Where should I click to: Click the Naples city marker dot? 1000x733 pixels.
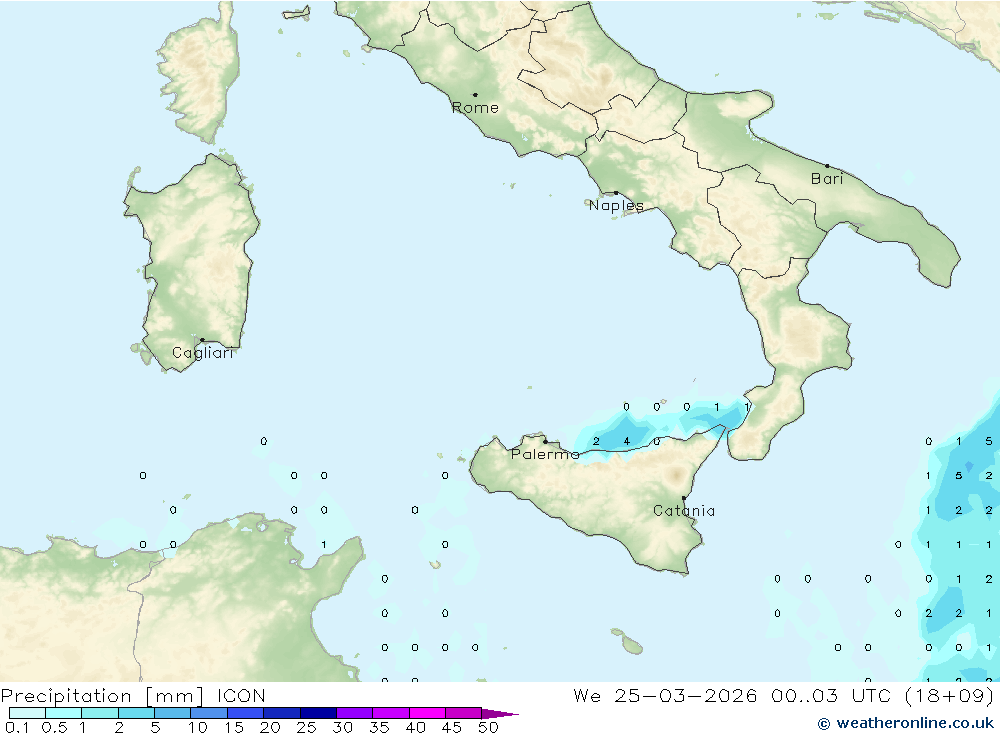616,193
